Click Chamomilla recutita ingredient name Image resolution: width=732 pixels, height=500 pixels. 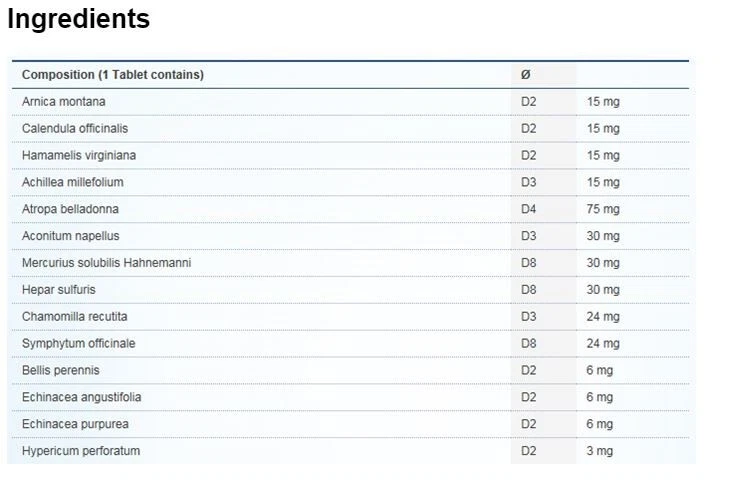[74, 317]
